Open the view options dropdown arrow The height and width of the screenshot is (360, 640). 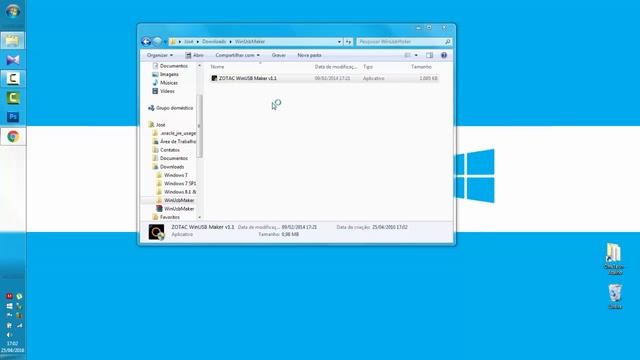tap(416, 55)
